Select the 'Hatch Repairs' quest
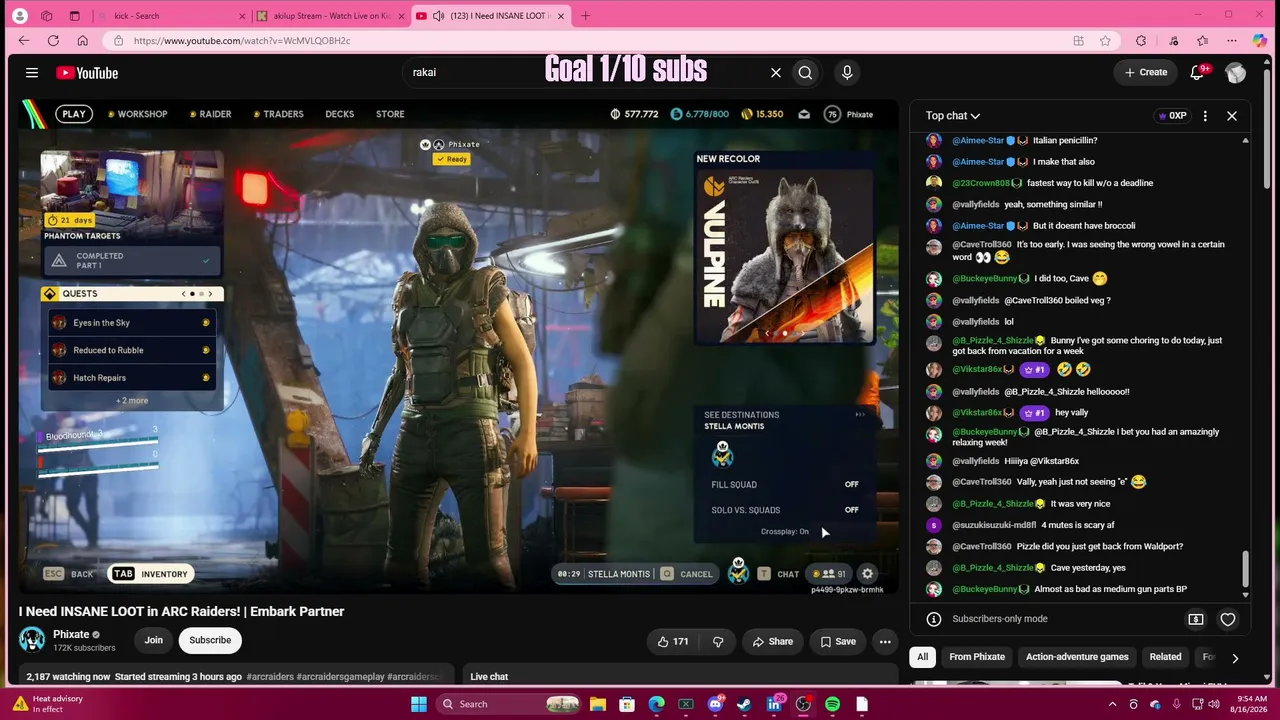This screenshot has width=1280, height=720. (x=131, y=378)
